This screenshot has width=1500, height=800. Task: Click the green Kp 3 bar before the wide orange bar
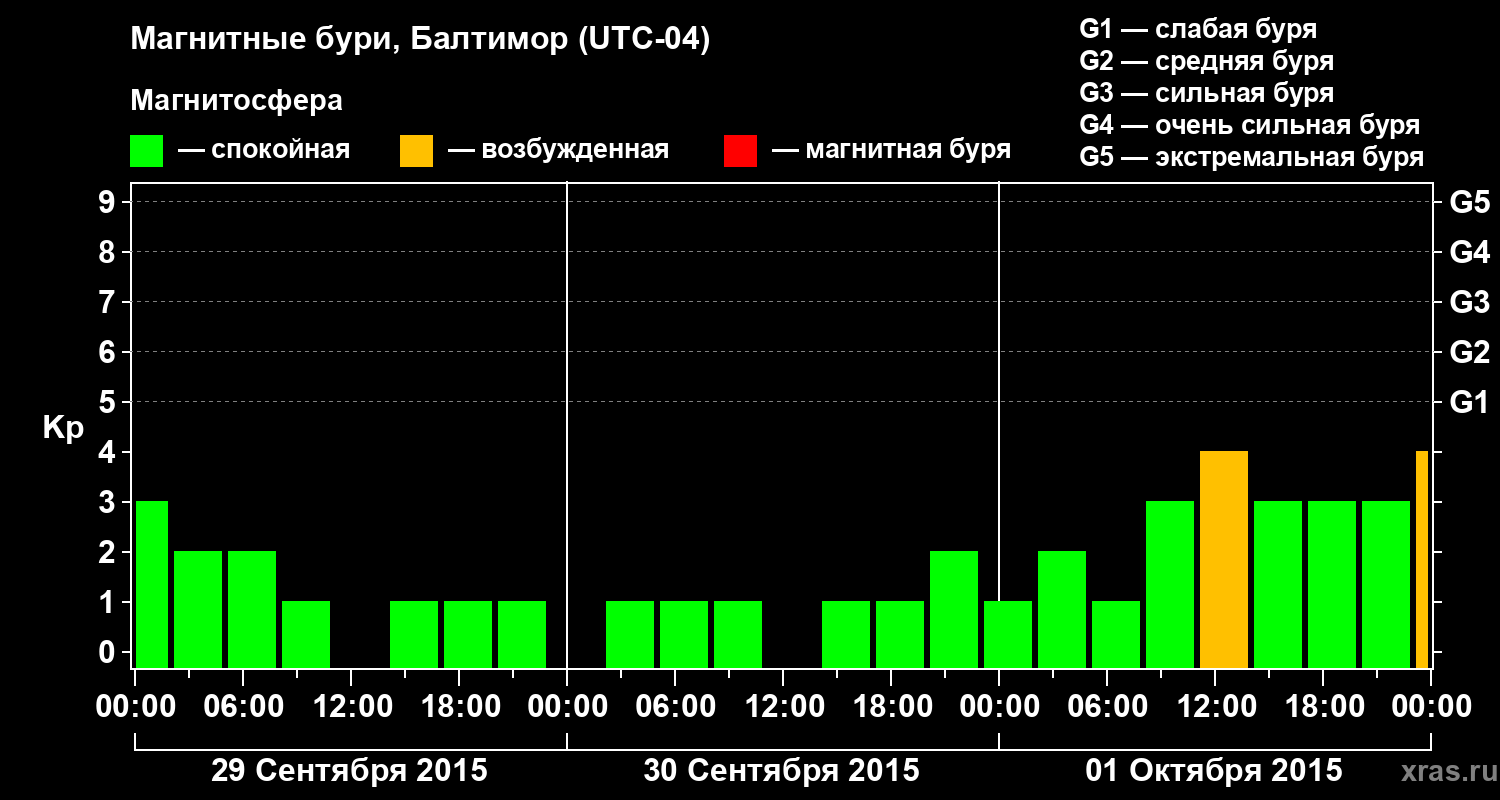[x=1170, y=585]
